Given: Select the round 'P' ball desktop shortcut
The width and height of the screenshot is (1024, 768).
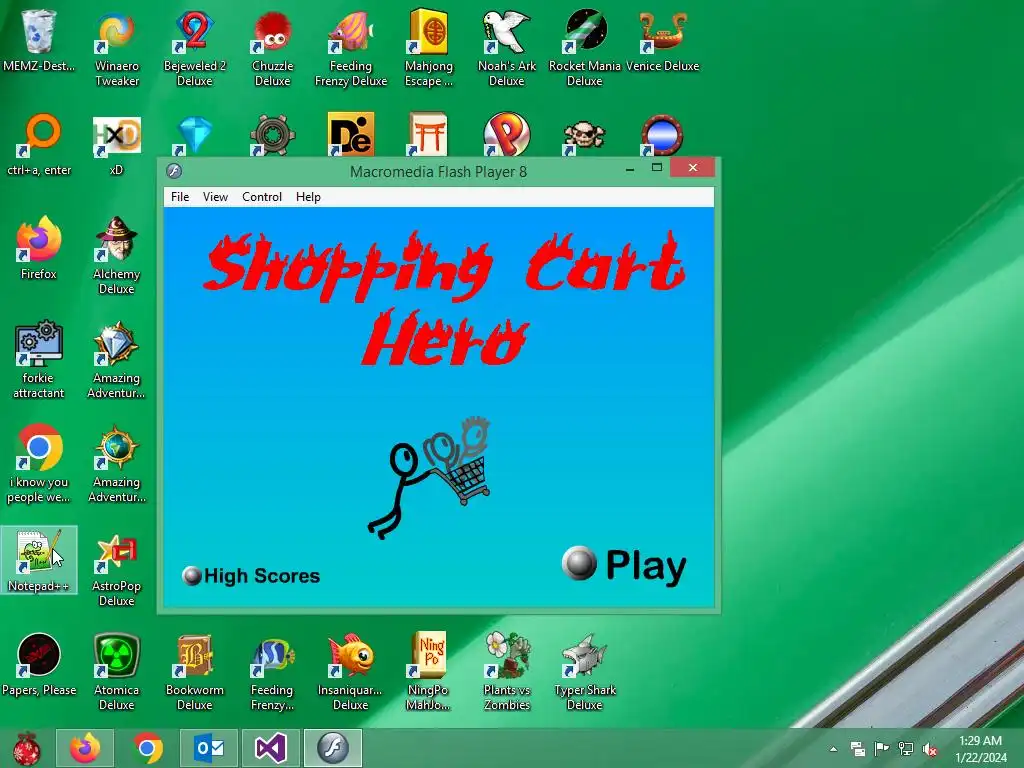Looking at the screenshot, I should pos(507,134).
